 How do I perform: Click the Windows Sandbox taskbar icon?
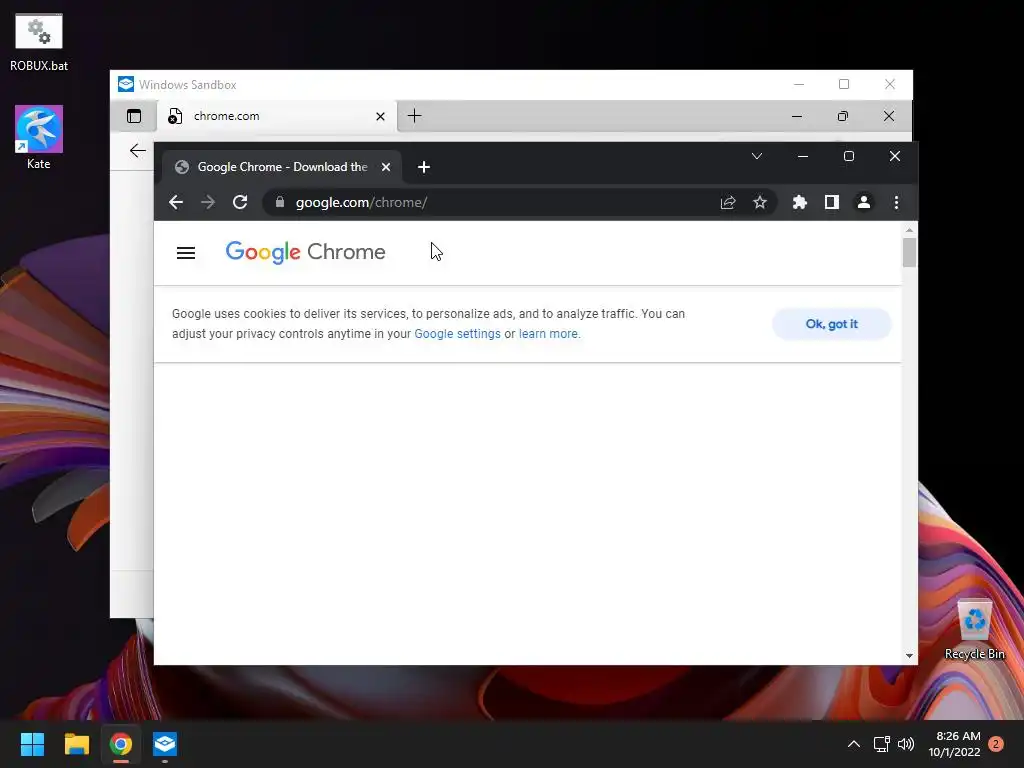(165, 744)
